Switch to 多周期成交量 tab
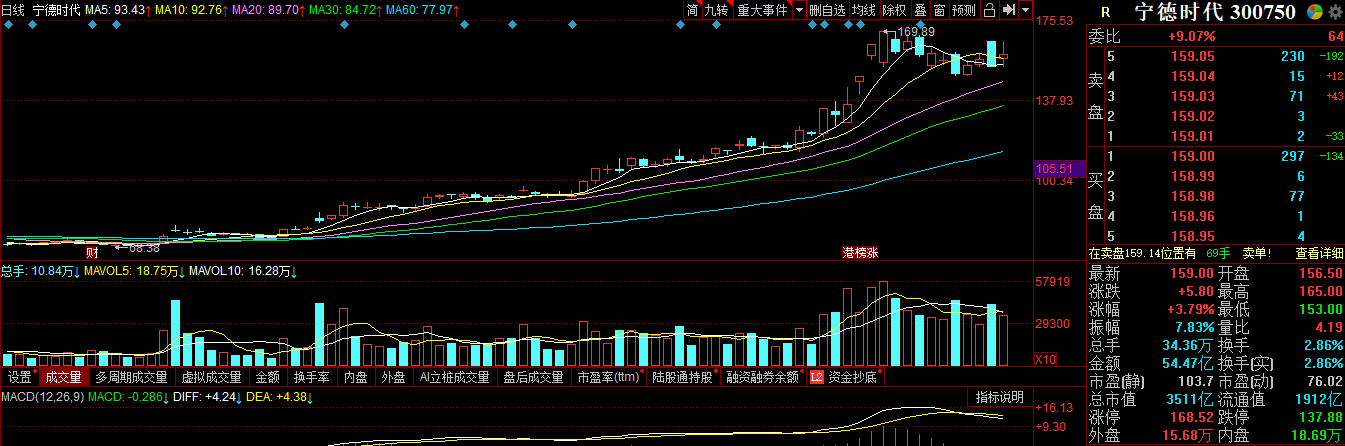The width and height of the screenshot is (1345, 446). pyautogui.click(x=131, y=377)
